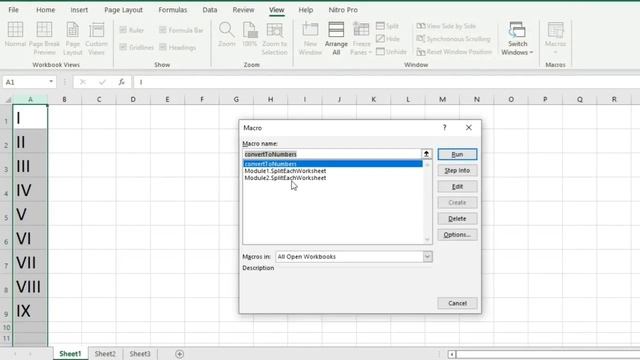Open the File tab
The width and height of the screenshot is (640, 360).
(x=13, y=9)
